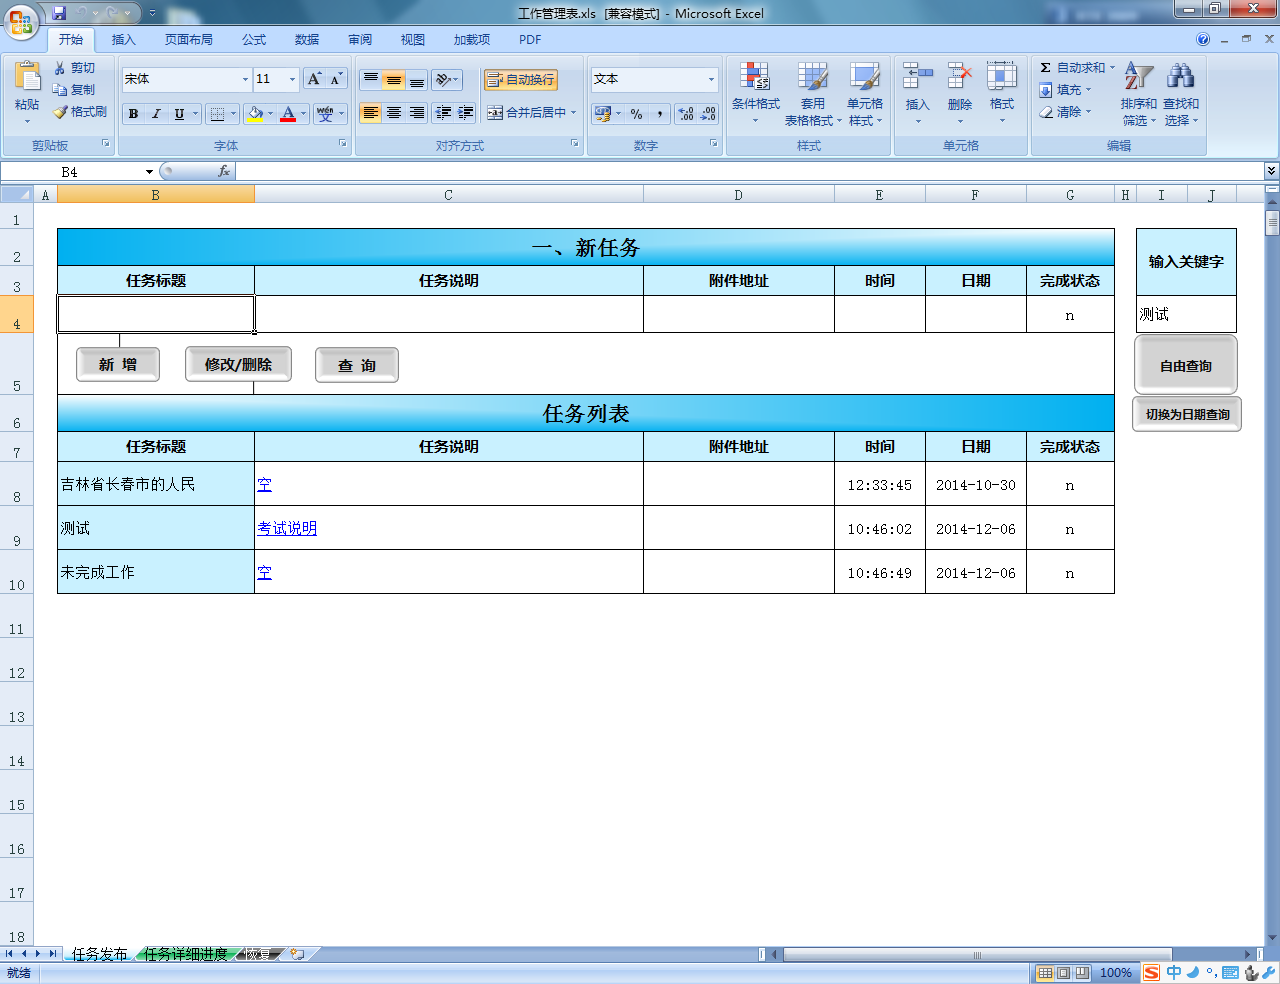Switch to sheet tab 任务详细进度
1280x984 pixels.
tap(186, 954)
